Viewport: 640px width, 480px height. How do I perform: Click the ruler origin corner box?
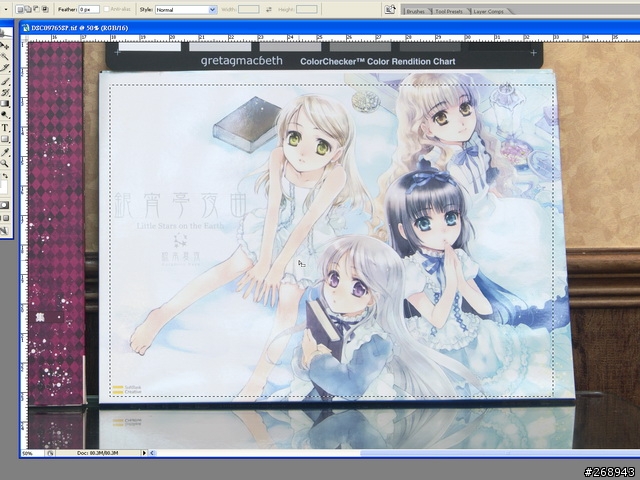click(x=24, y=38)
